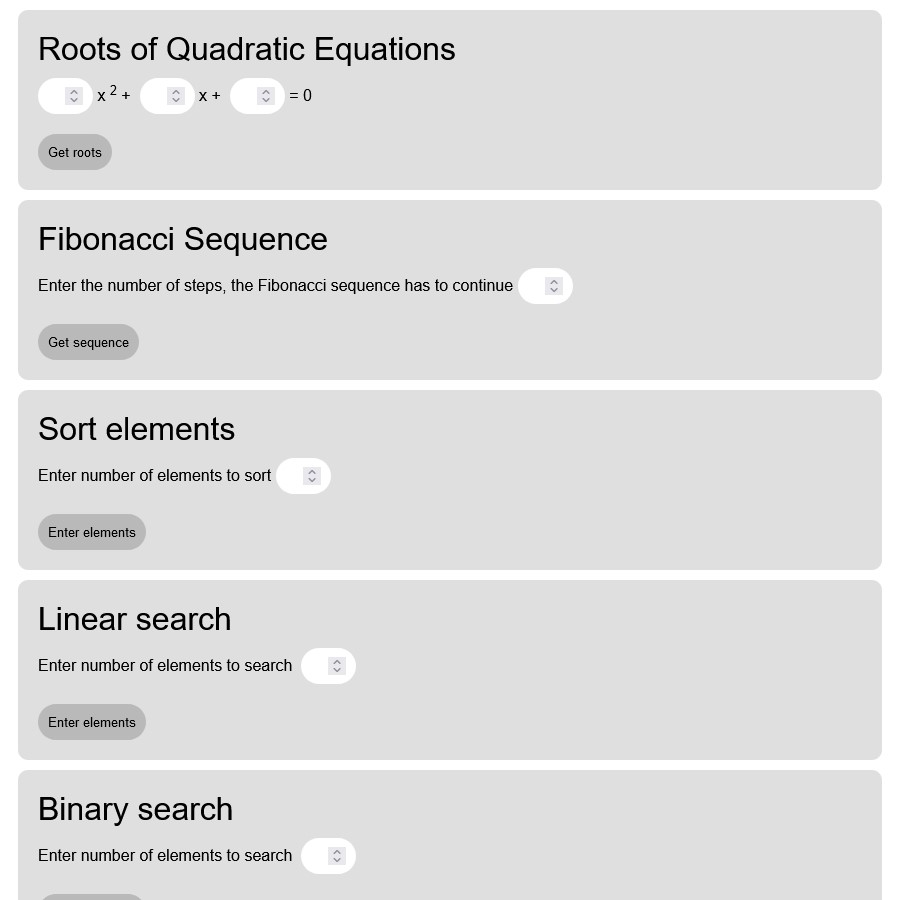The height and width of the screenshot is (900, 900).
Task: Click the Roots of Quadratic Equations heading
Action: [247, 49]
